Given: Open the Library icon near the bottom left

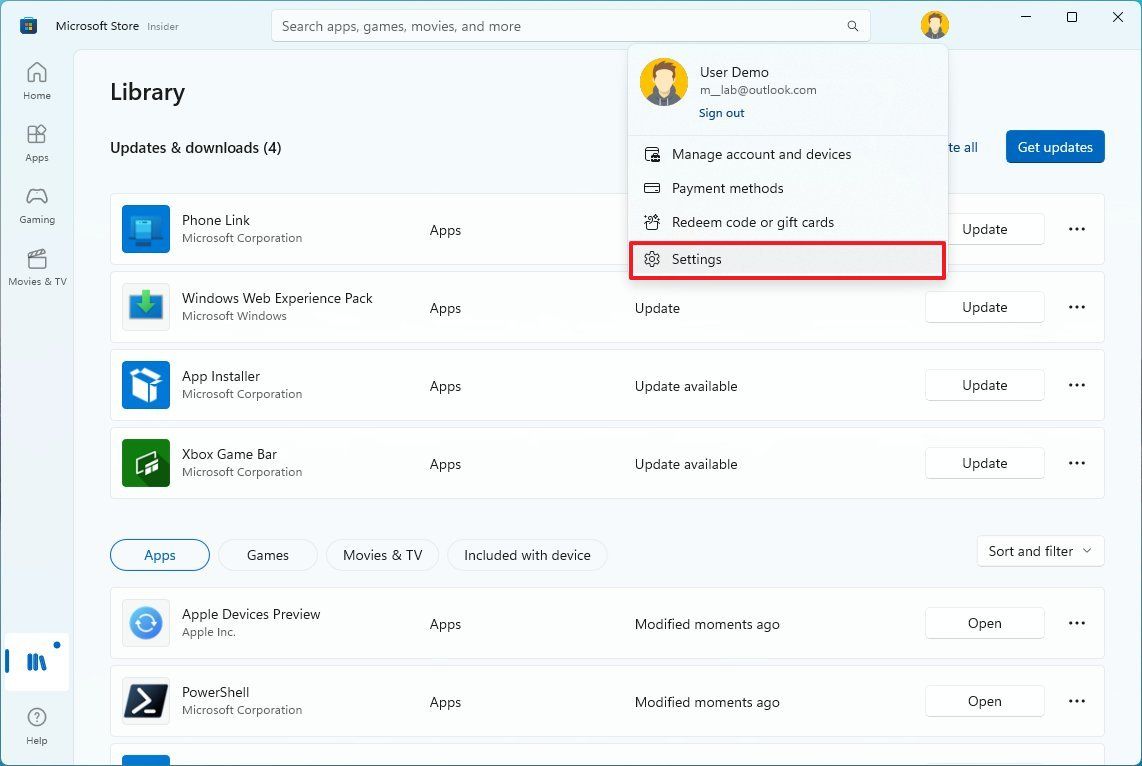Looking at the screenshot, I should coord(36,661).
